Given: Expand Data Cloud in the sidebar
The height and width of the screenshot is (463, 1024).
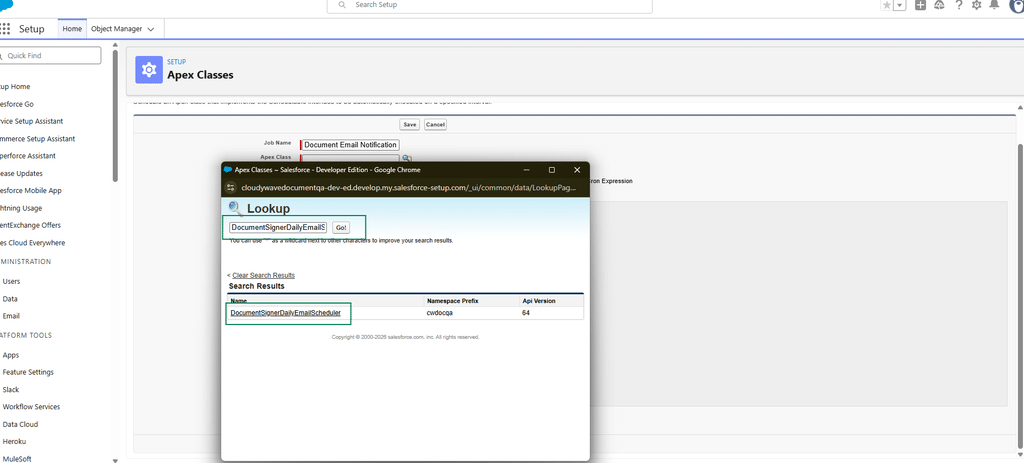Looking at the screenshot, I should [20, 424].
